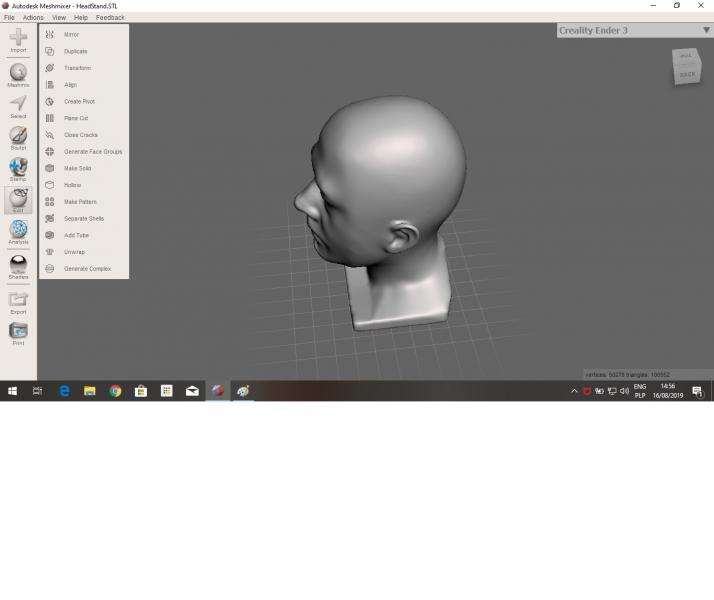This screenshot has width=714, height=600.
Task: Open the File menu
Action: (x=9, y=17)
